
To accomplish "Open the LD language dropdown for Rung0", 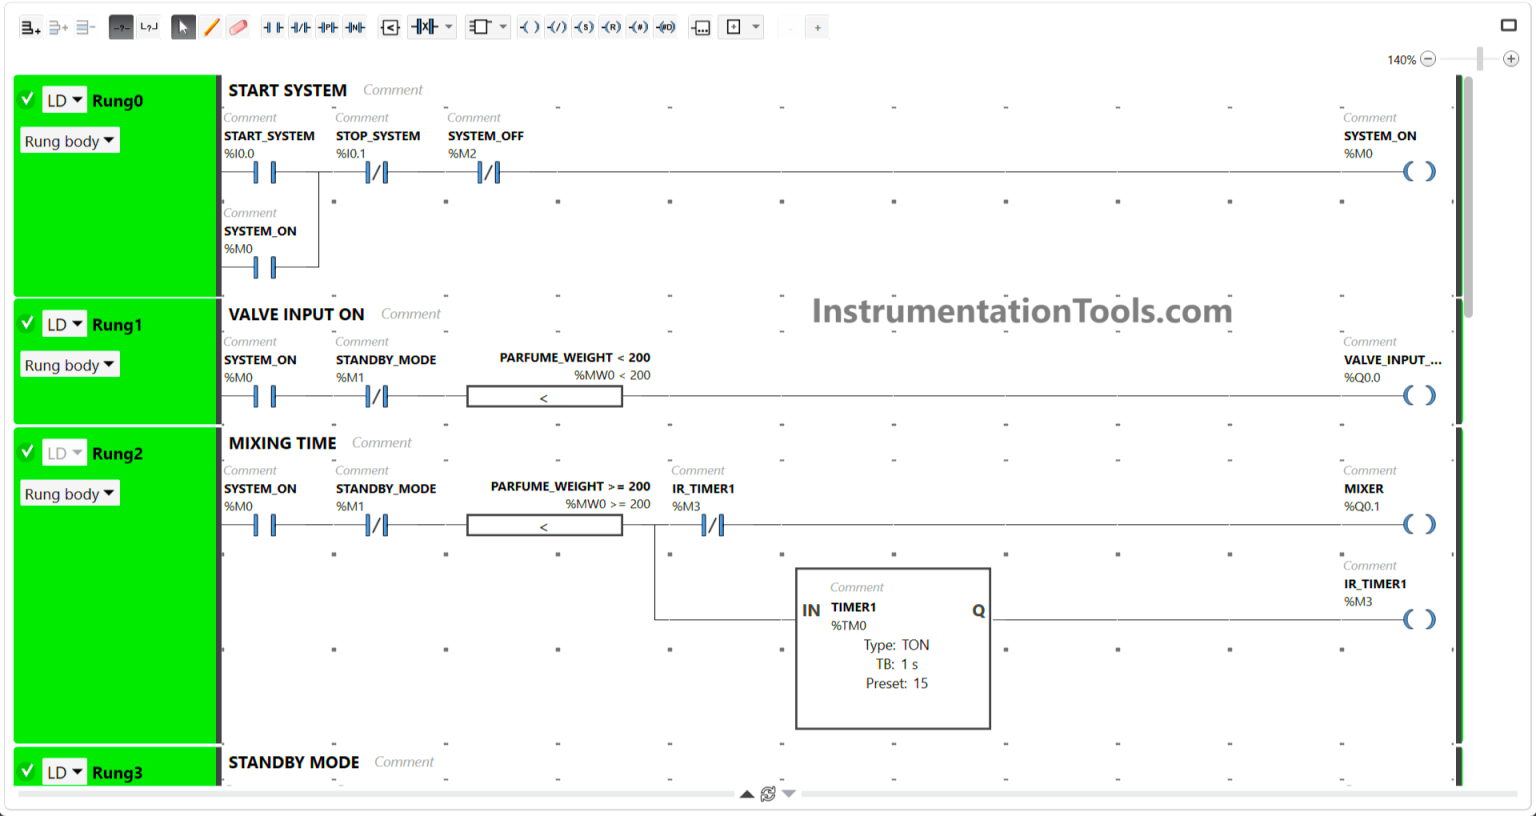I will pos(65,100).
